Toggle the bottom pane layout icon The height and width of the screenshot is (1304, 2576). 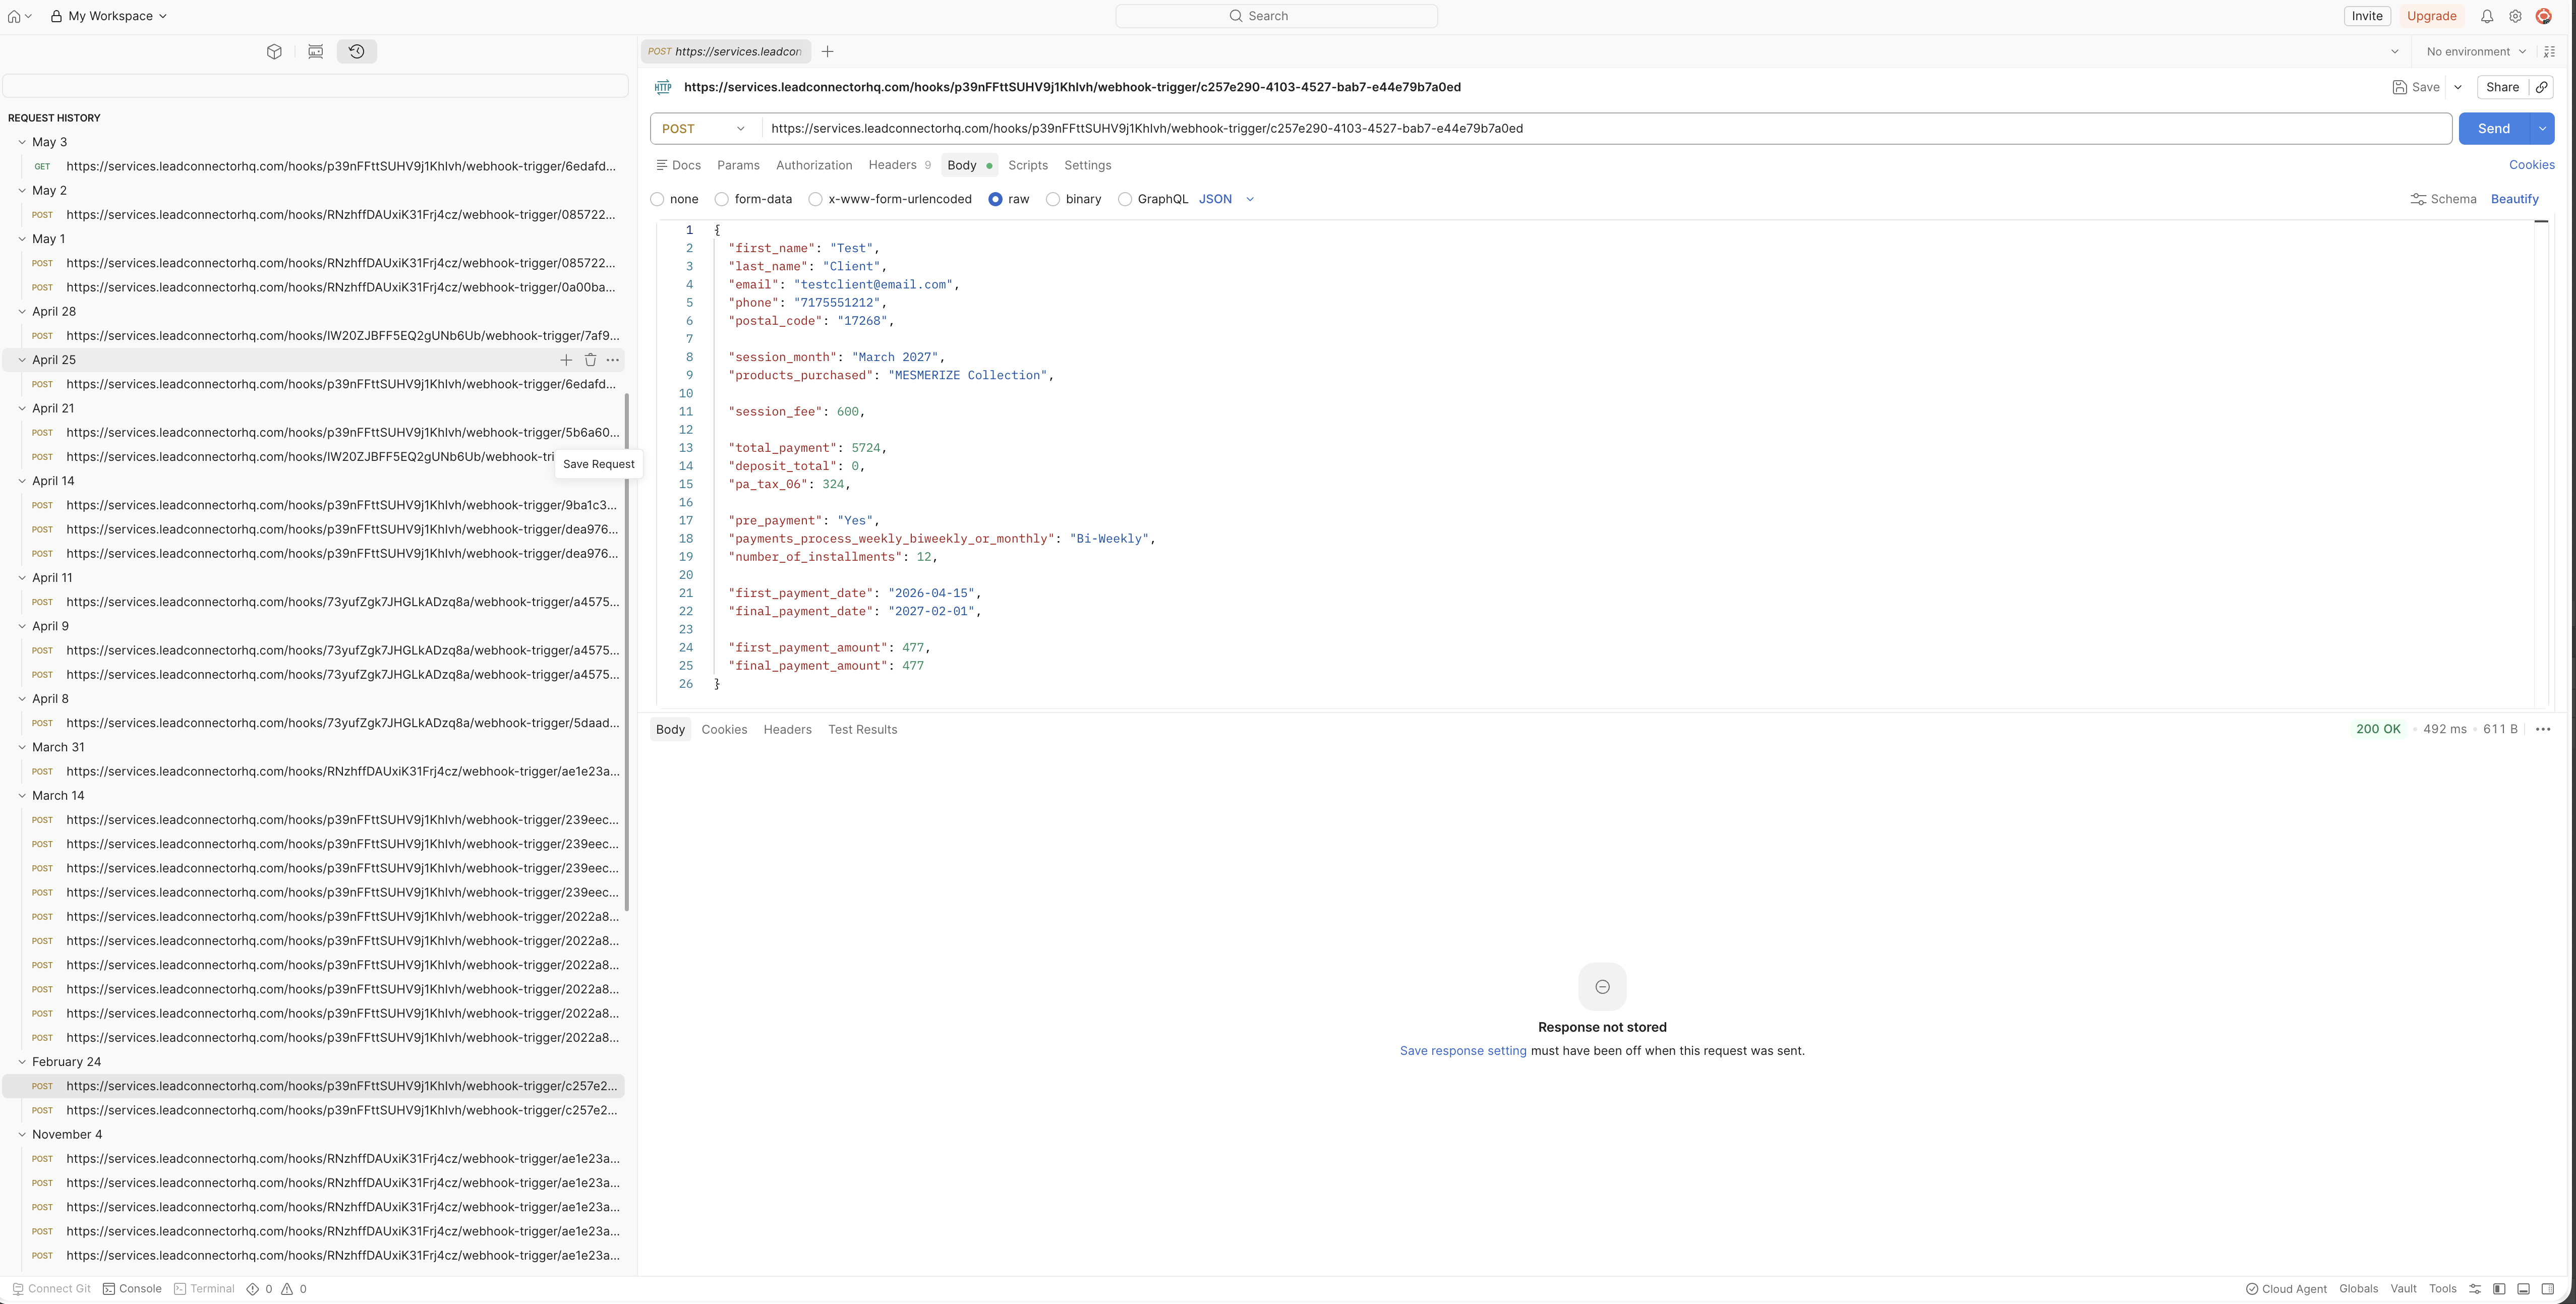[2523, 1289]
